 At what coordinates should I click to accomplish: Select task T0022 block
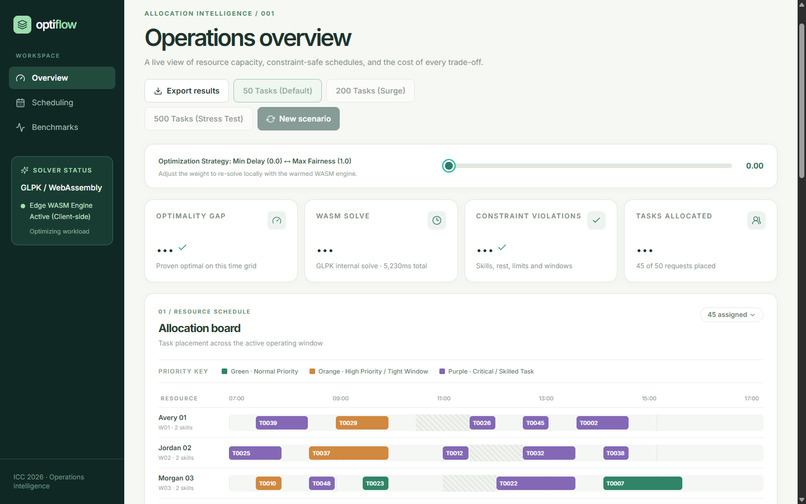point(536,483)
